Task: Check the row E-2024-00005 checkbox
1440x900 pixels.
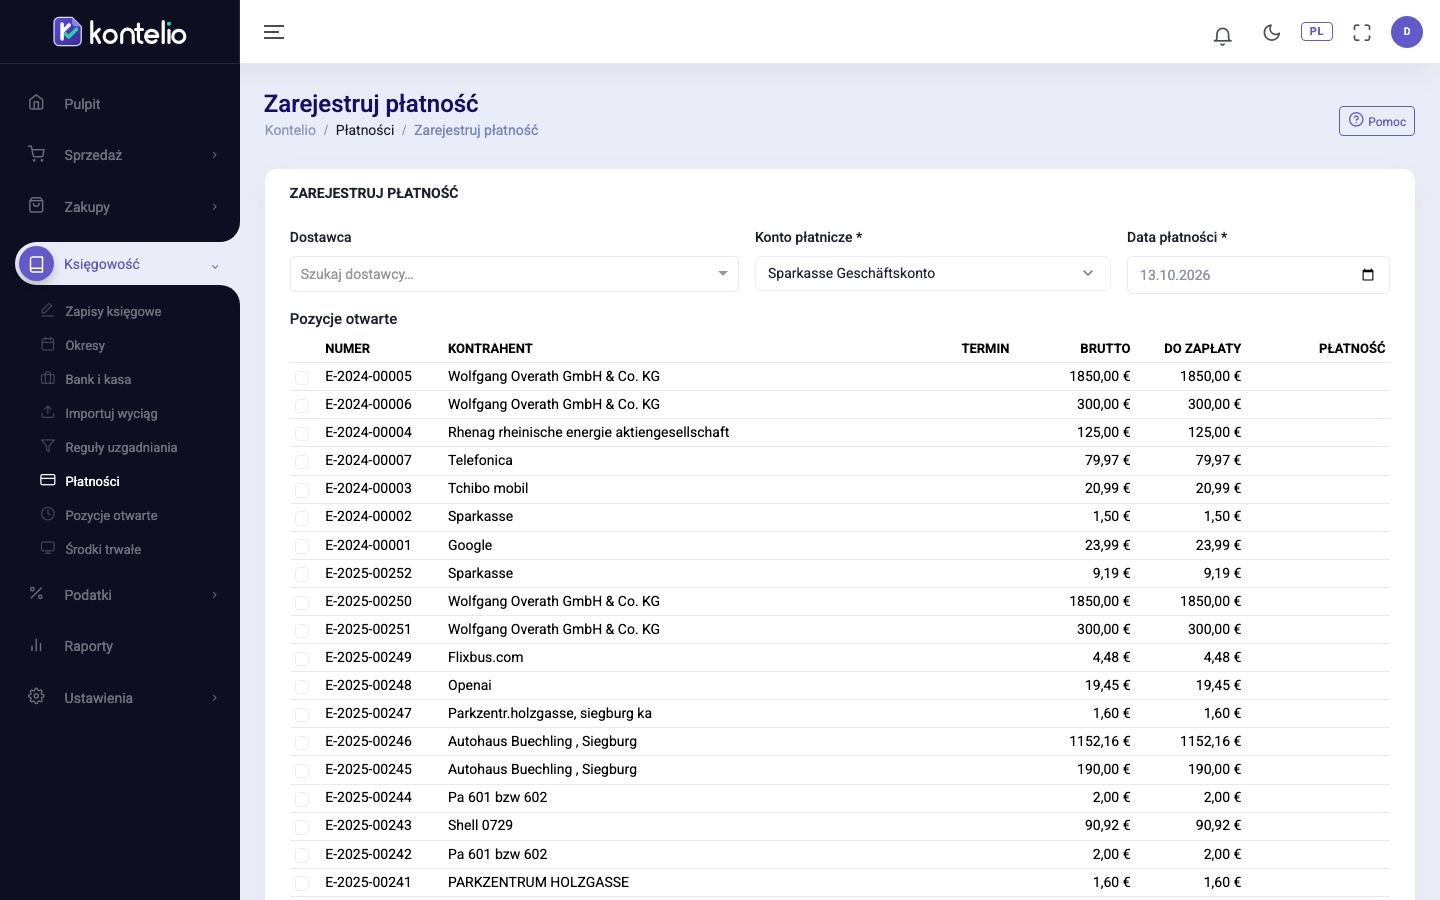Action: coord(302,377)
